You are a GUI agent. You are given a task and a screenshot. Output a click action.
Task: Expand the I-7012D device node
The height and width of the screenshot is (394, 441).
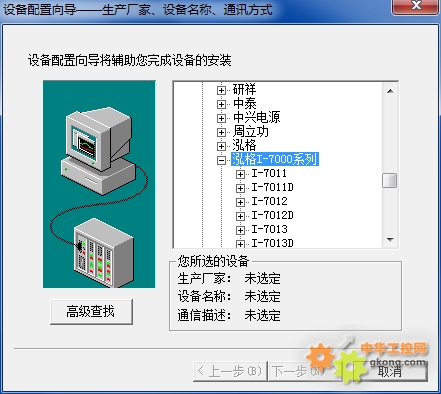[240, 216]
